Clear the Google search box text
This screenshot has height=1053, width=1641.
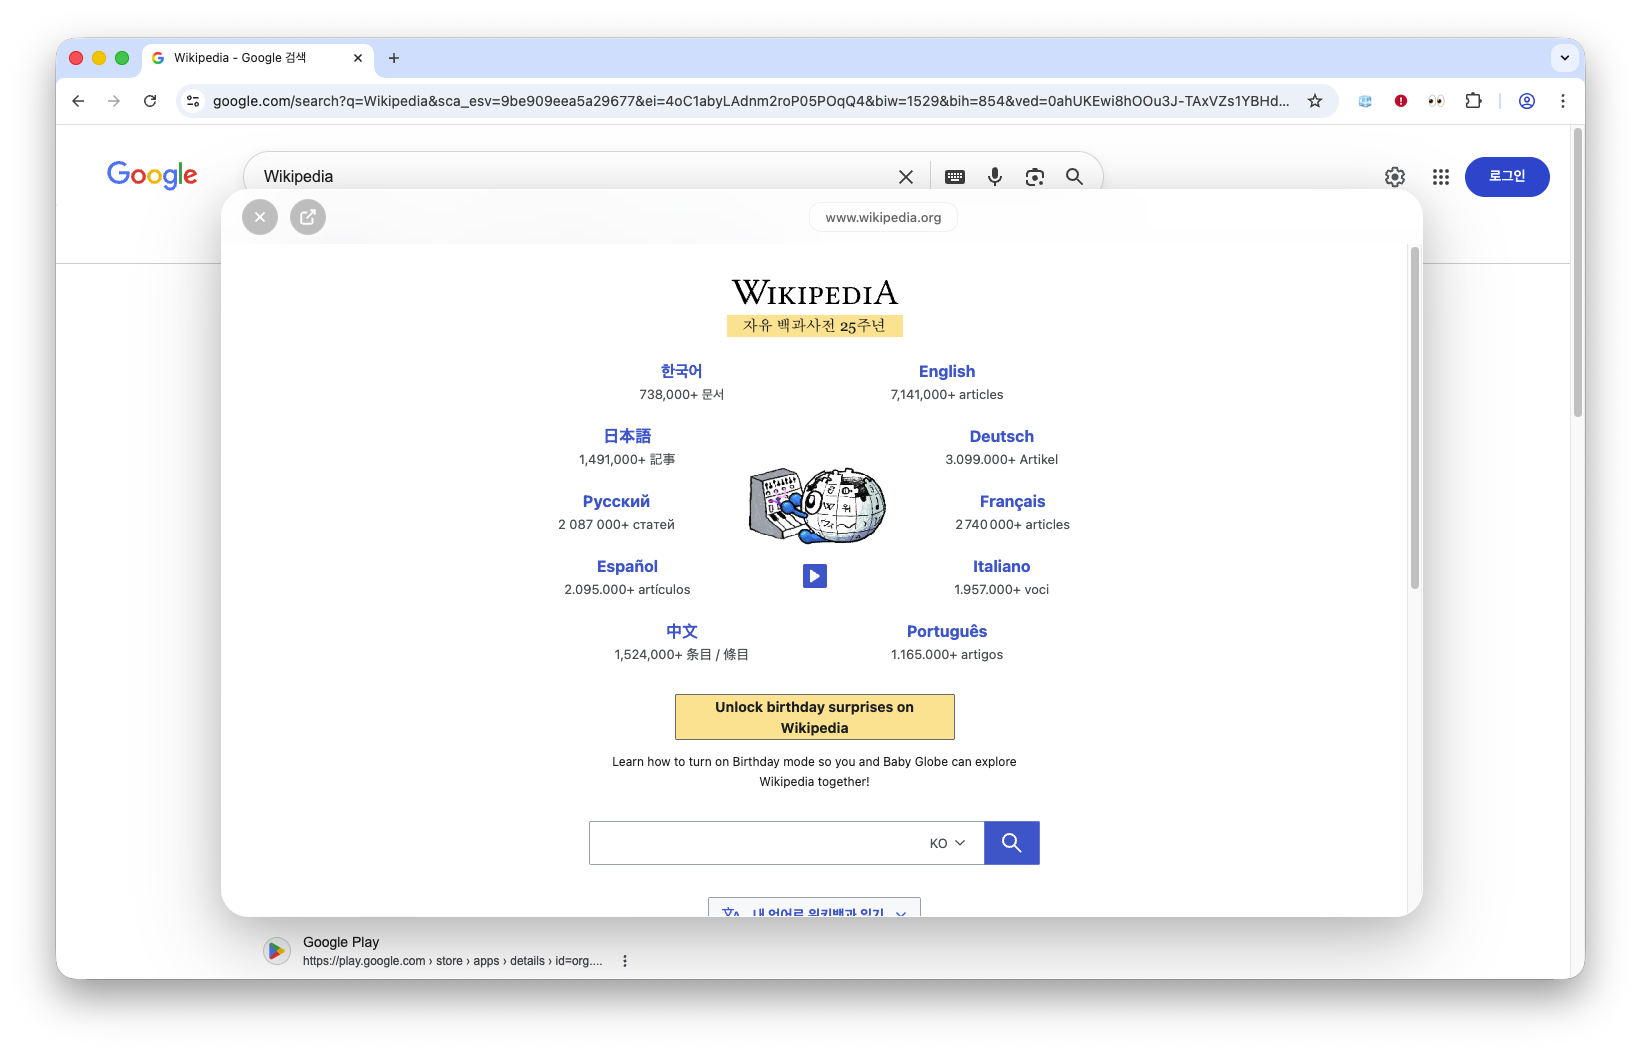pyautogui.click(x=906, y=177)
